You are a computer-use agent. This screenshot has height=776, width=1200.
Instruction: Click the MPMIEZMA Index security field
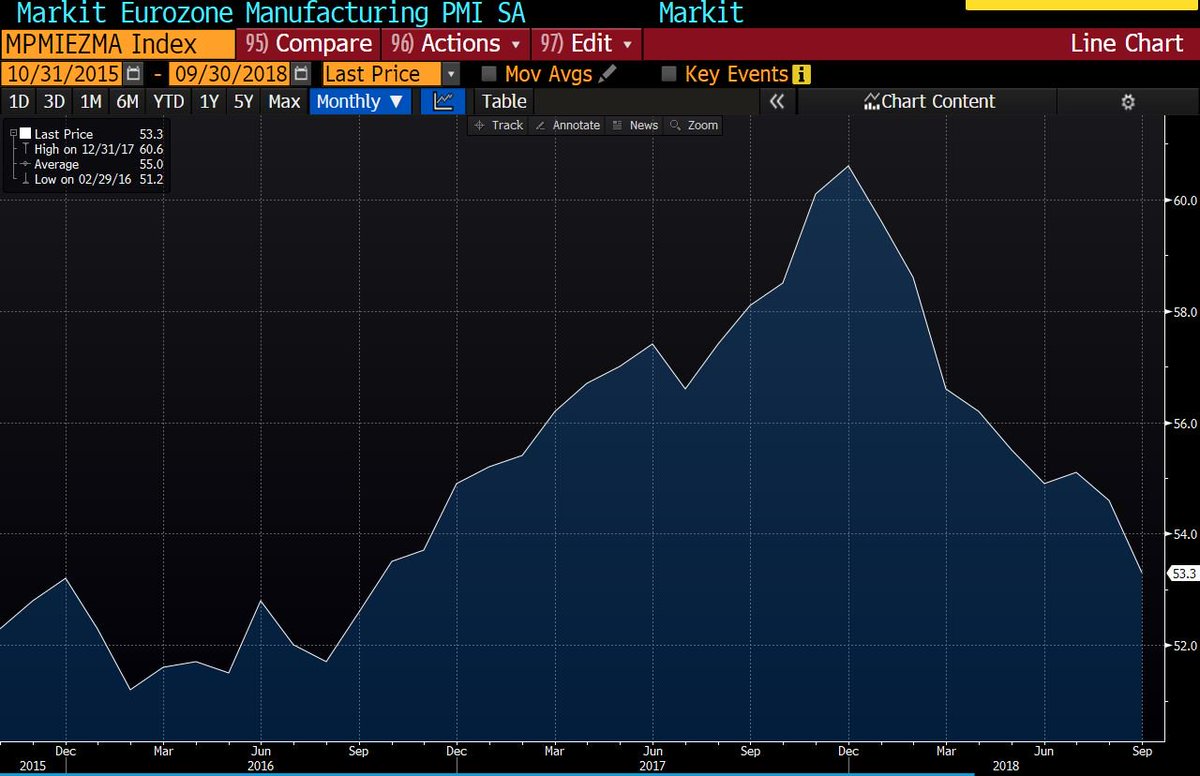click(117, 44)
